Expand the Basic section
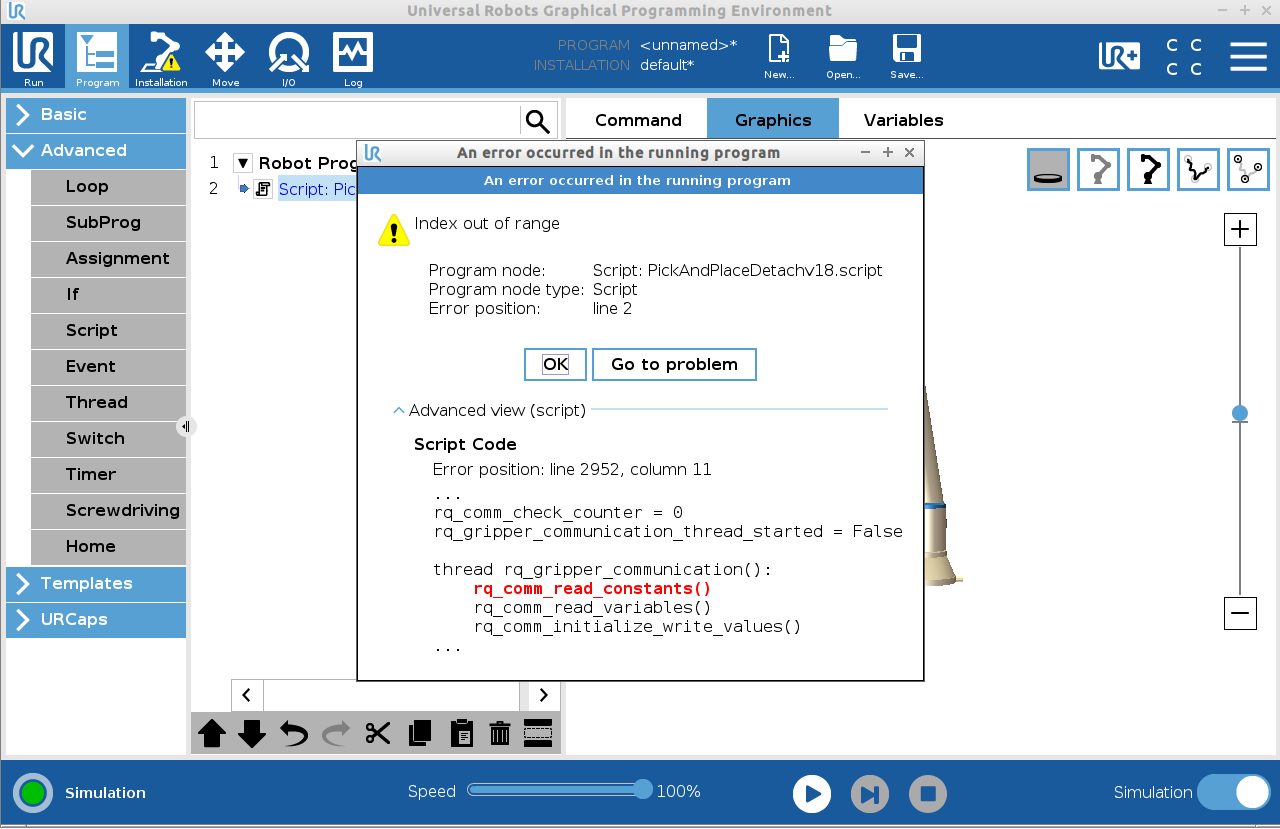This screenshot has width=1280, height=829. pos(96,115)
